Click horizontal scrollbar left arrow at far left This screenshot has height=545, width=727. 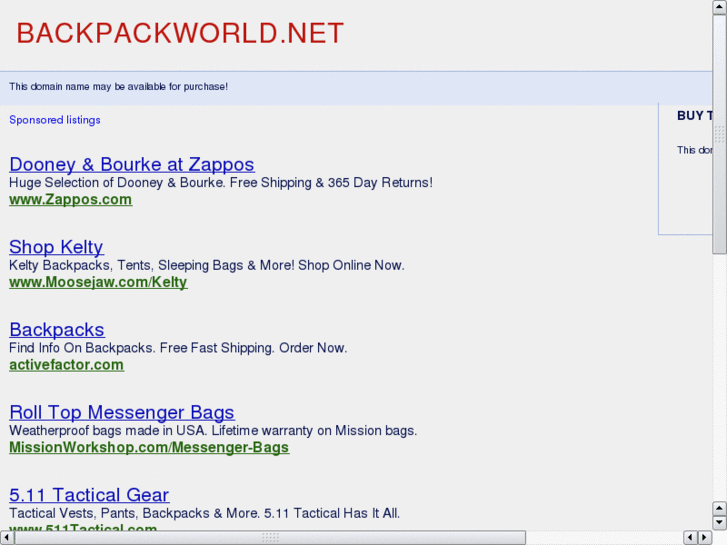[x=7, y=538]
